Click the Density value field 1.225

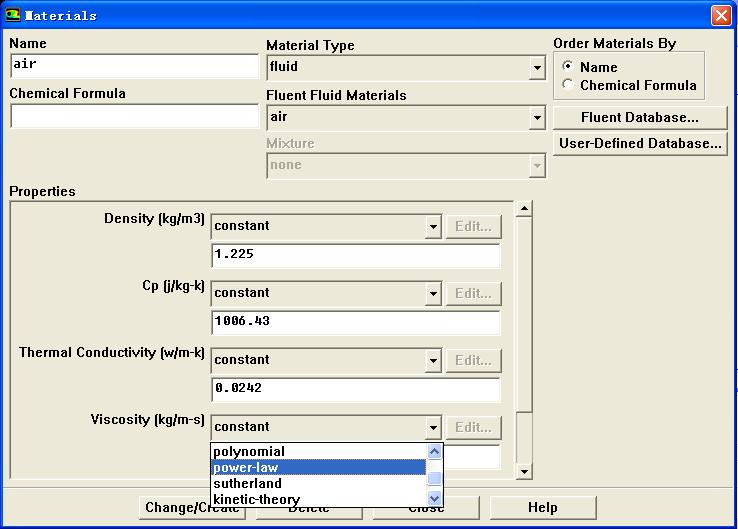click(355, 255)
